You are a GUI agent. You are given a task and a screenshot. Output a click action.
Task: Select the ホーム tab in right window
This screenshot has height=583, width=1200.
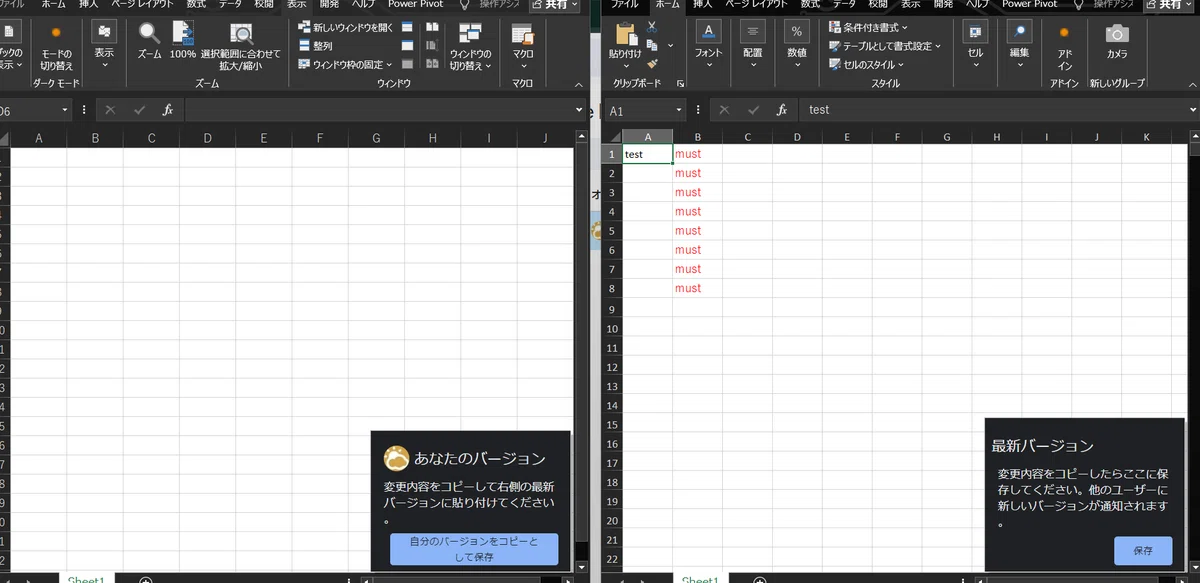(666, 4)
